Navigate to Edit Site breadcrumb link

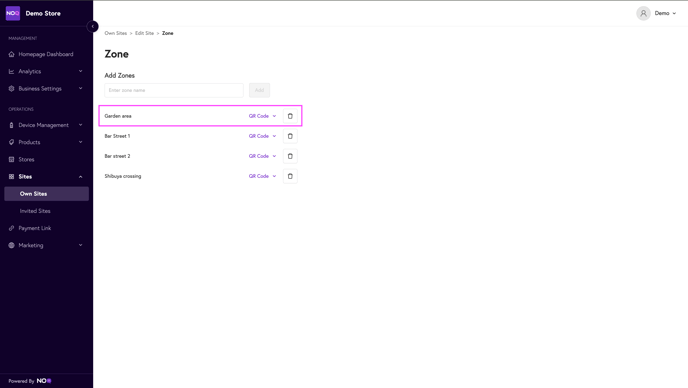pyautogui.click(x=144, y=33)
